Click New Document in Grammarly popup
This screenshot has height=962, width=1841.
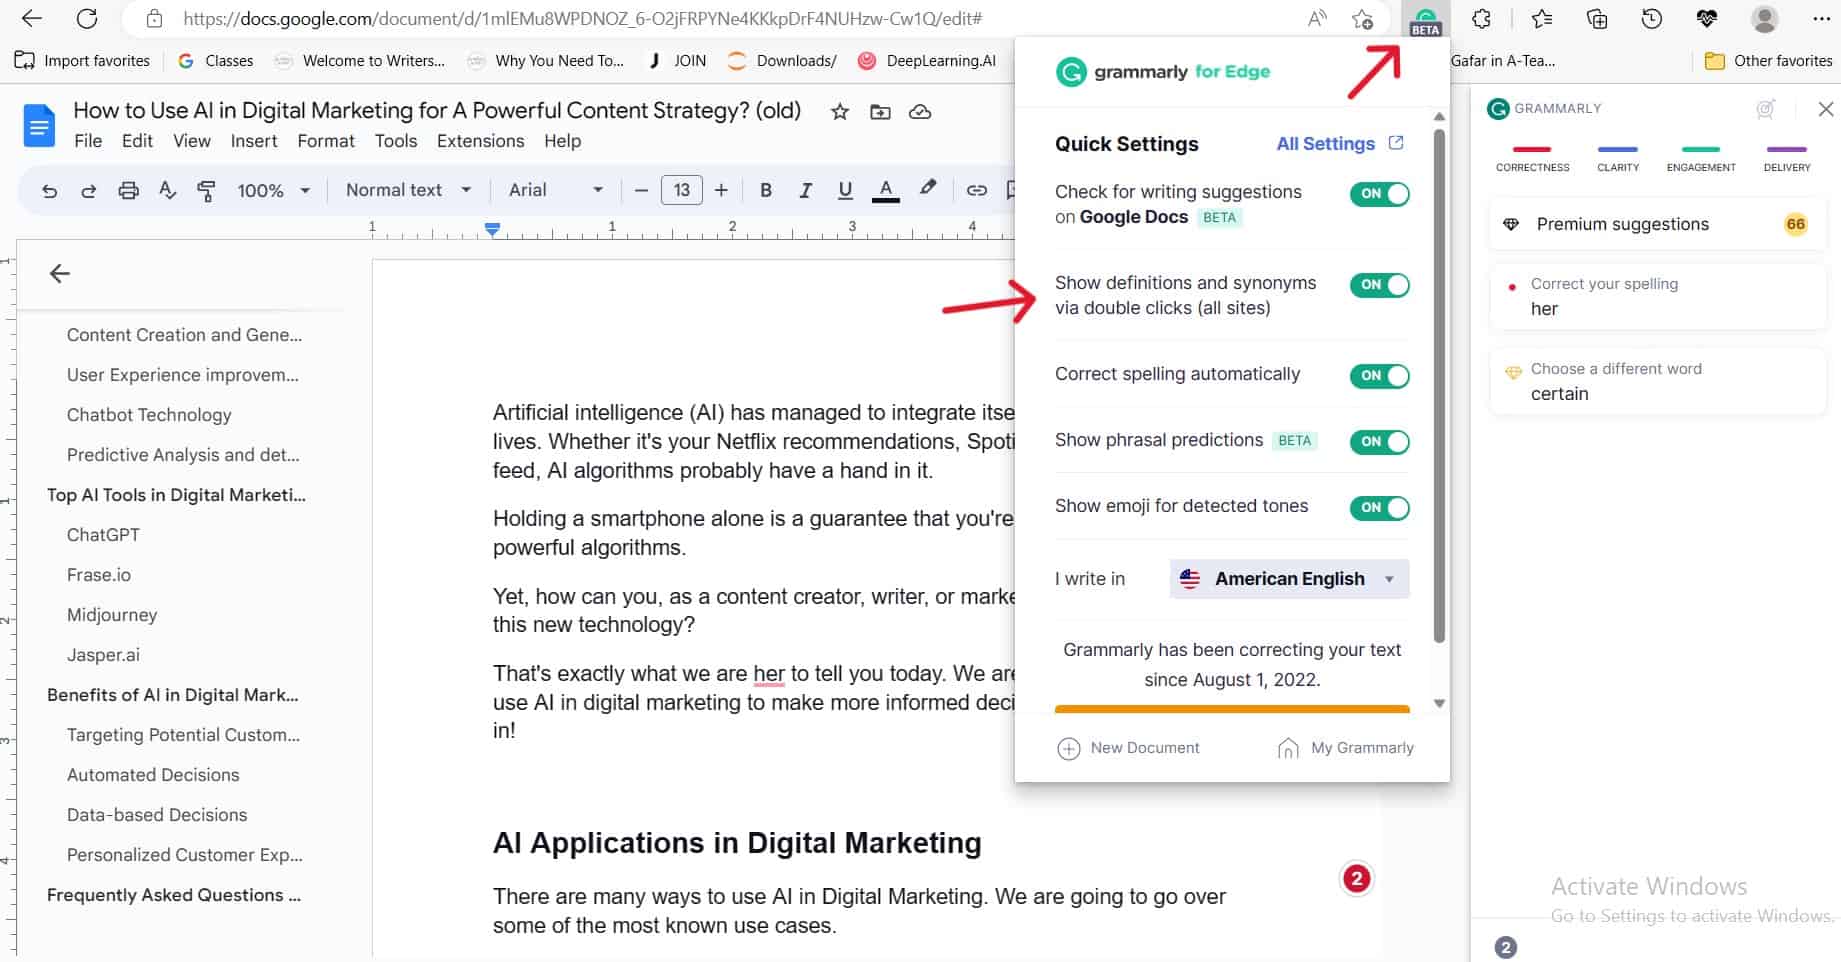tap(1129, 747)
